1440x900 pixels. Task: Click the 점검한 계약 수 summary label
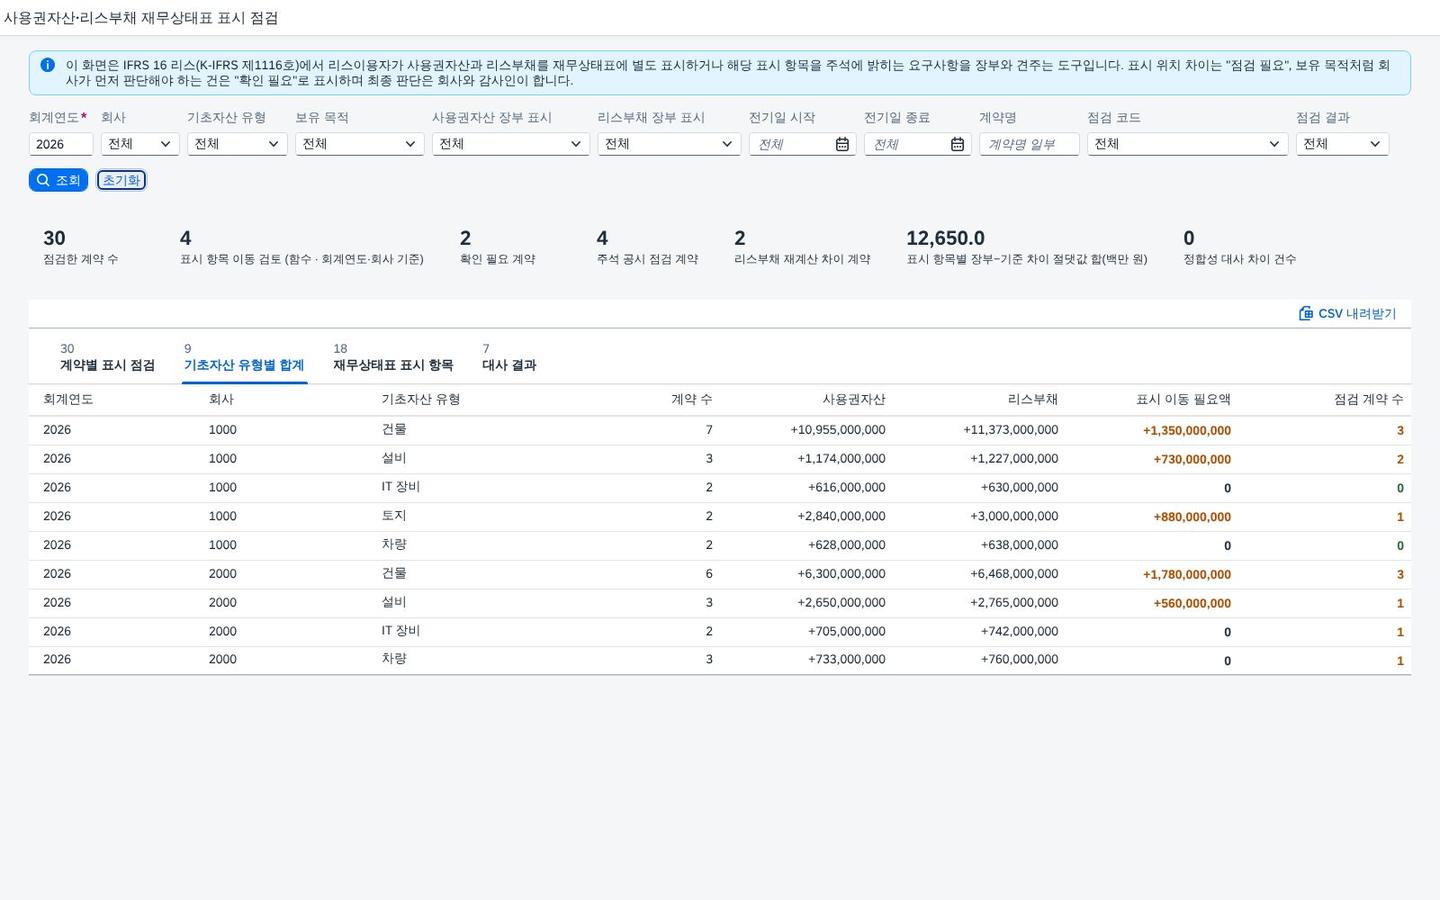(x=80, y=259)
